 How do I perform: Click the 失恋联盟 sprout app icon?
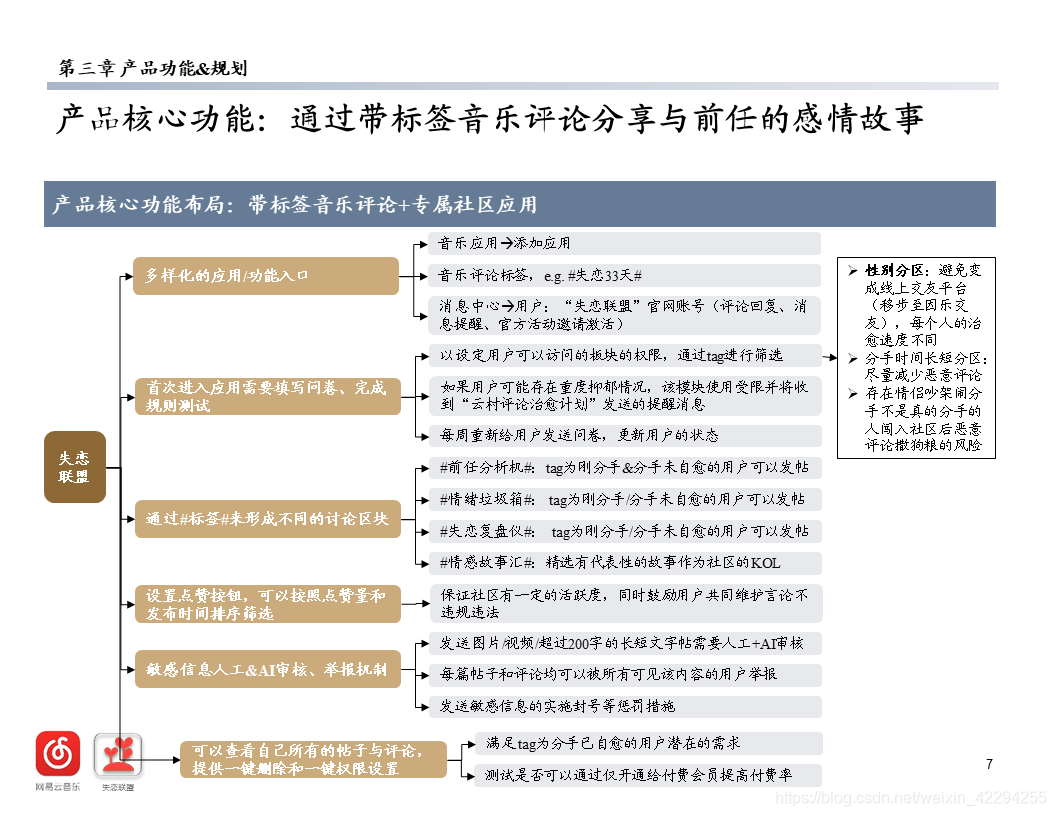pyautogui.click(x=118, y=755)
